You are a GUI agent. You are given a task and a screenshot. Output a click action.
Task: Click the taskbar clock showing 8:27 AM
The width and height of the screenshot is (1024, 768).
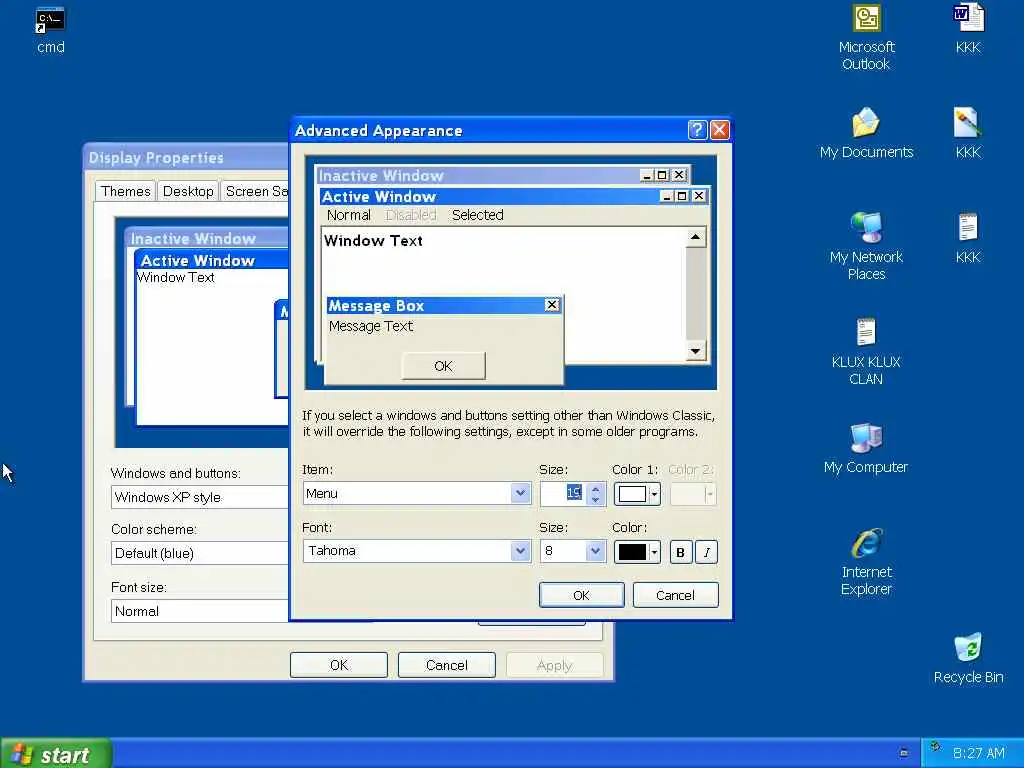tap(978, 753)
